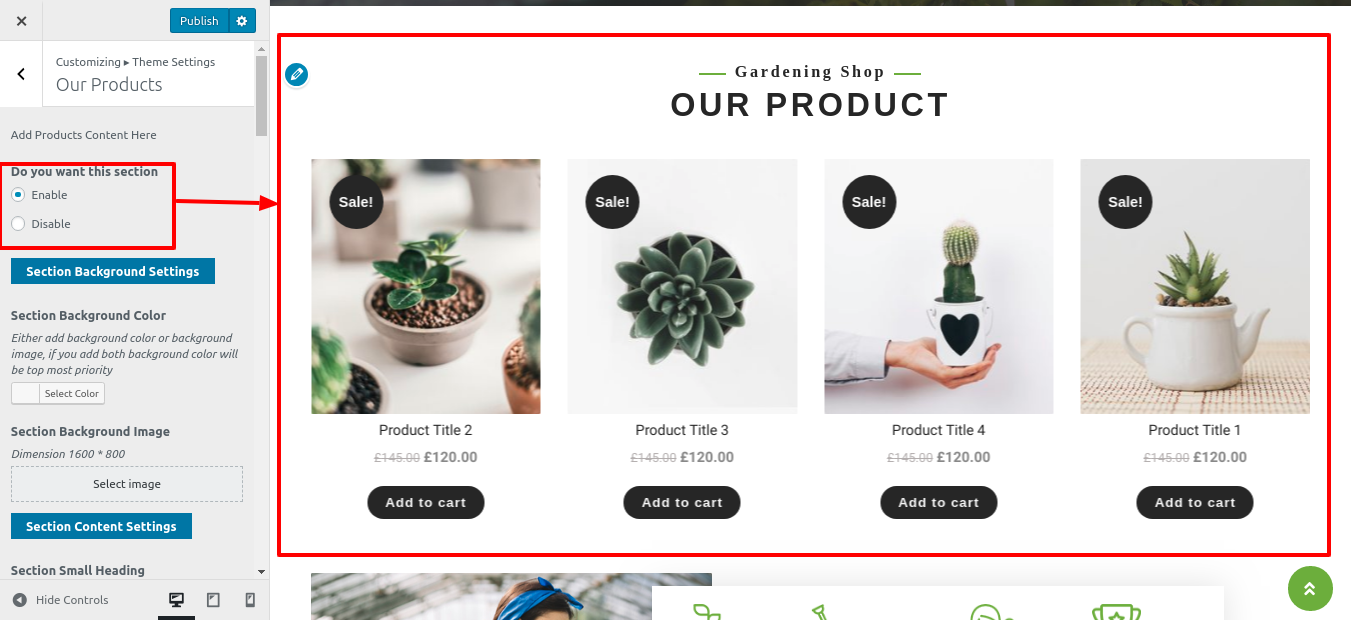Switch to desktop preview device icon
1351x620 pixels.
click(177, 600)
